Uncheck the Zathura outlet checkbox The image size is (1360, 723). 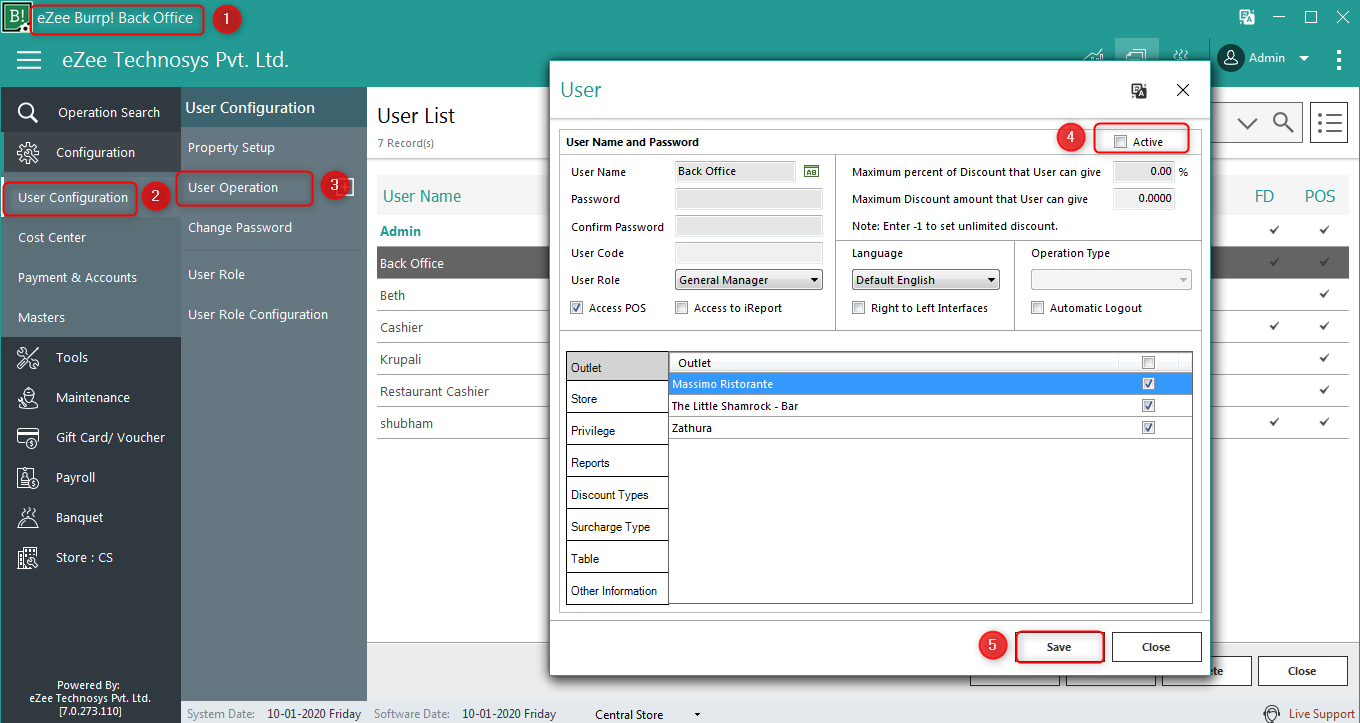pos(1148,428)
